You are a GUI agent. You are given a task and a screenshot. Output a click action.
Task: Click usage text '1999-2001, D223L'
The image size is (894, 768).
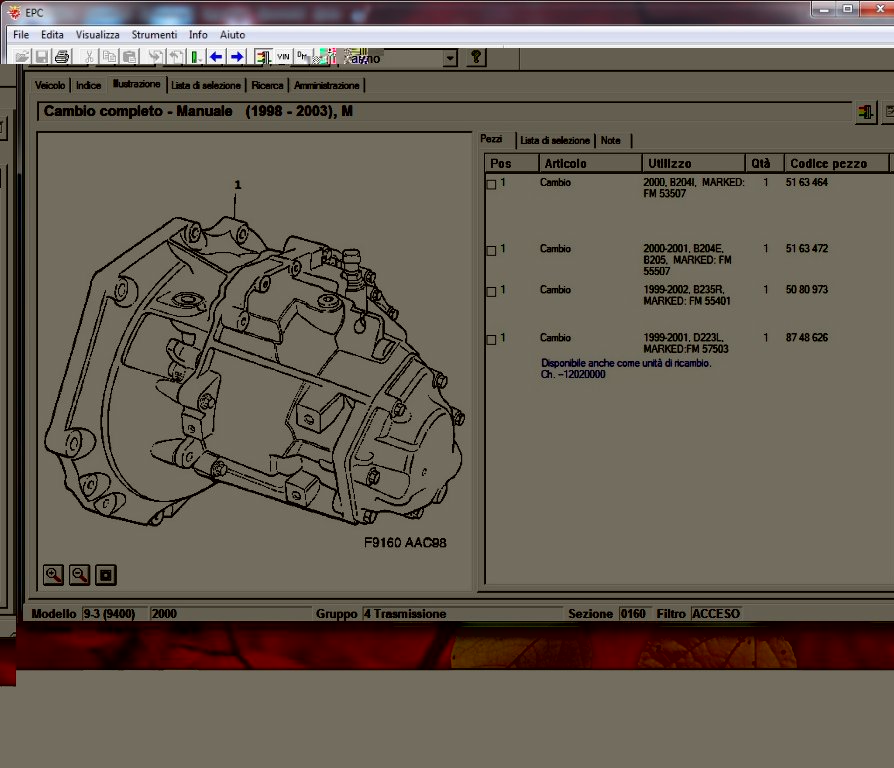(683, 338)
